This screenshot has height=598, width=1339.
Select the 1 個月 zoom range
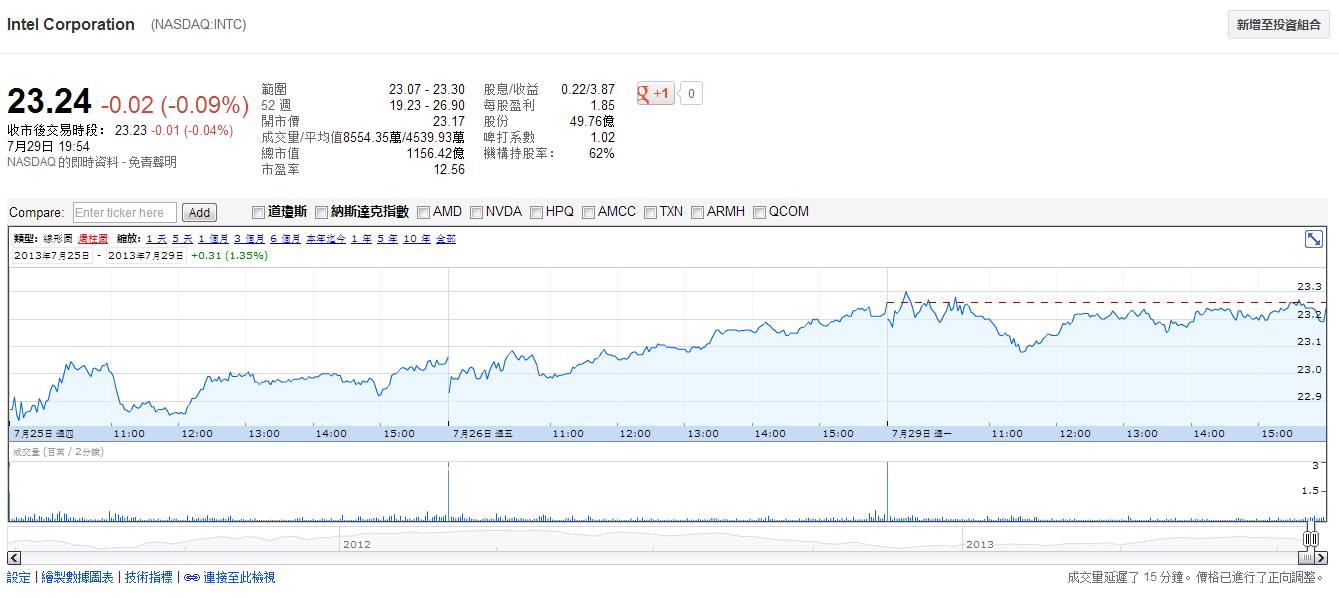pyautogui.click(x=213, y=239)
